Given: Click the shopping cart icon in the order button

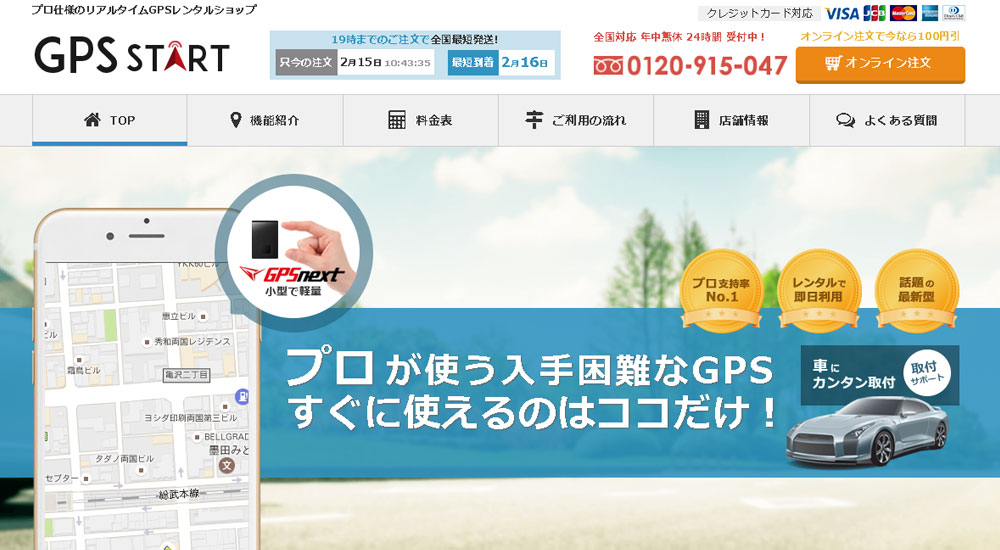Looking at the screenshot, I should coord(832,63).
